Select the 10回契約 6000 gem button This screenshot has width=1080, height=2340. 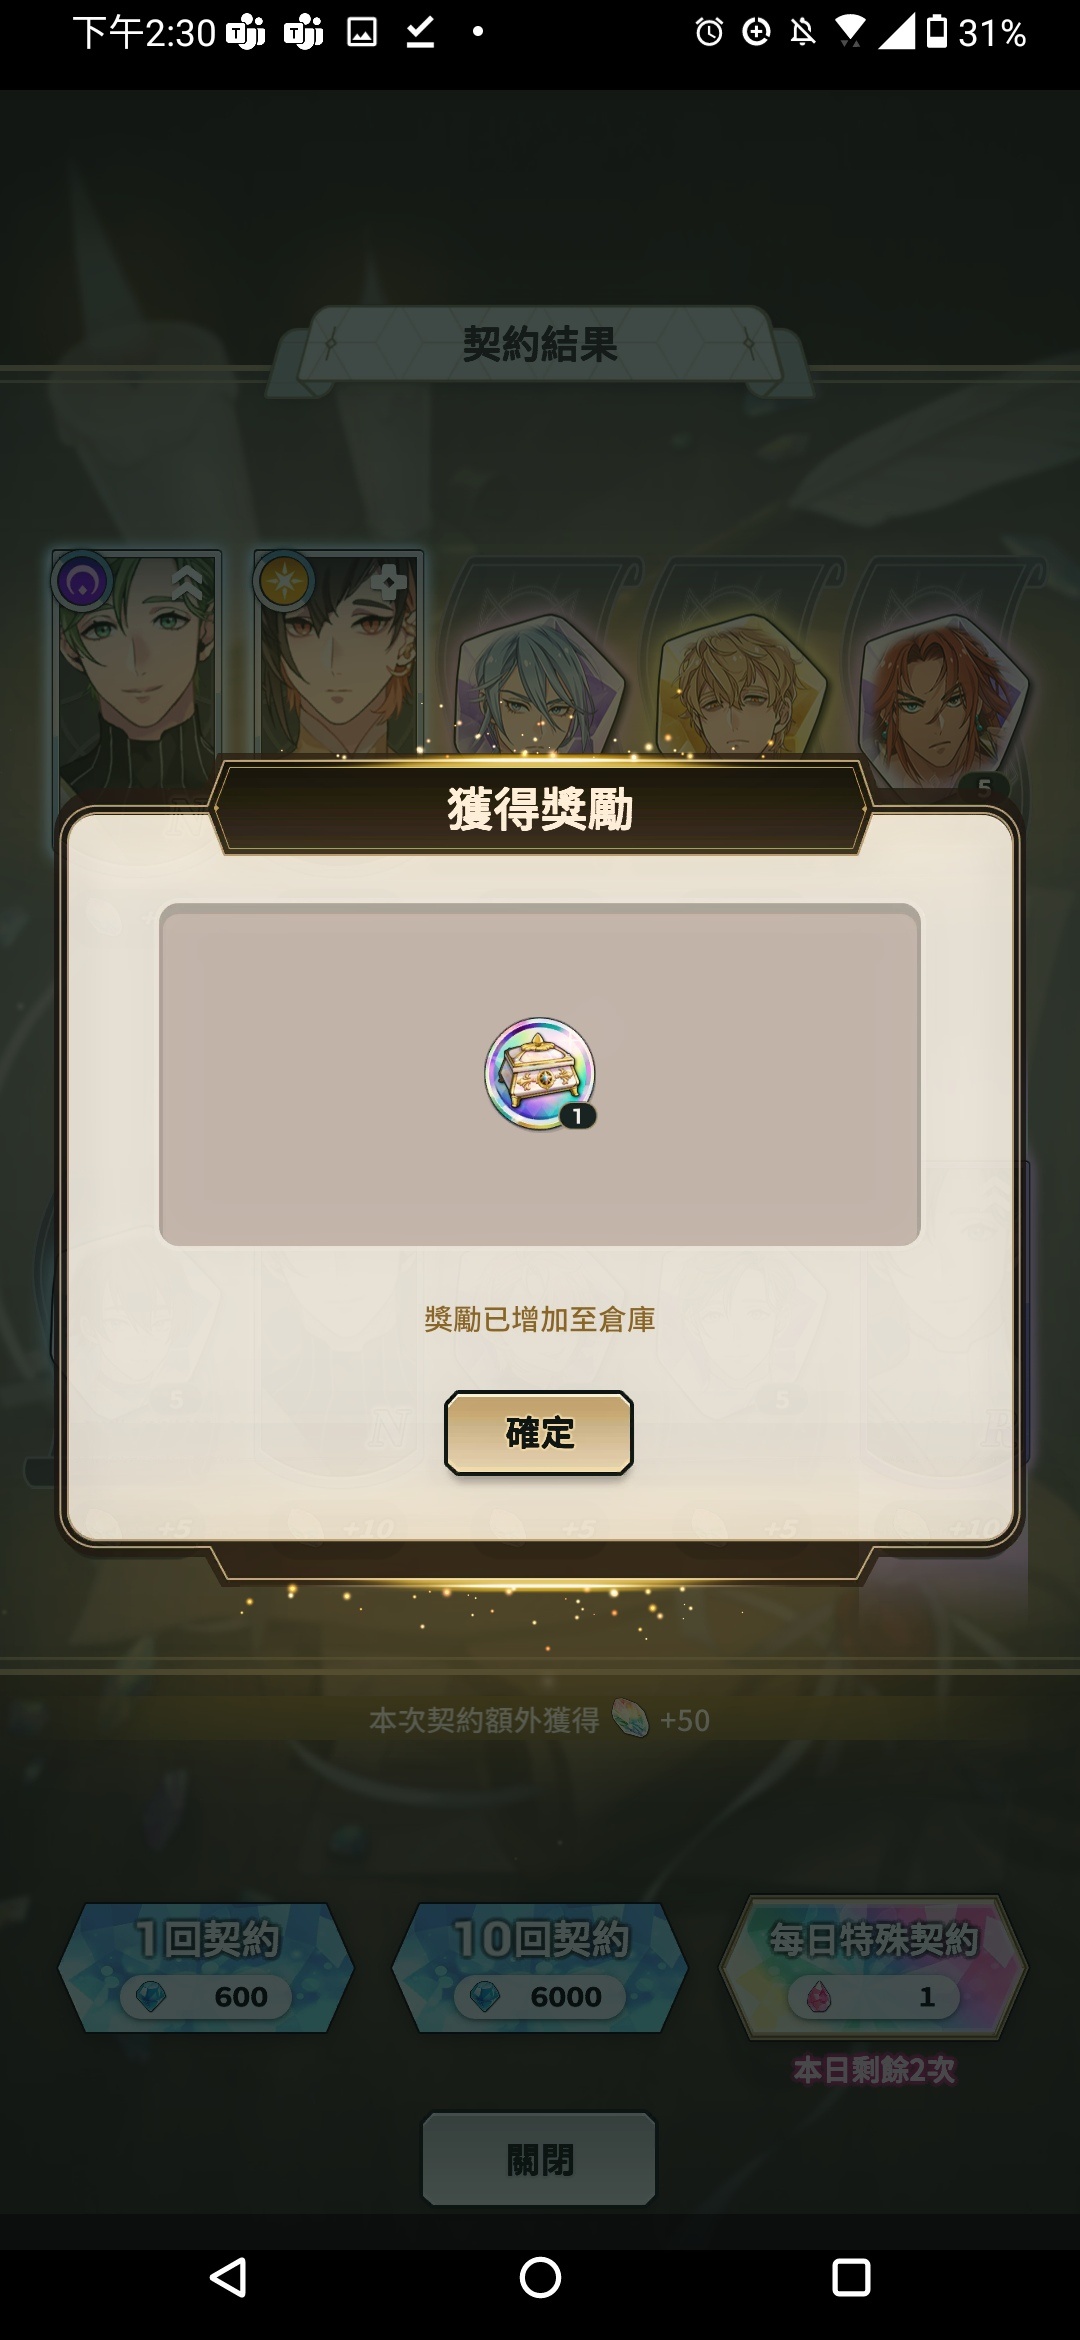click(540, 1967)
